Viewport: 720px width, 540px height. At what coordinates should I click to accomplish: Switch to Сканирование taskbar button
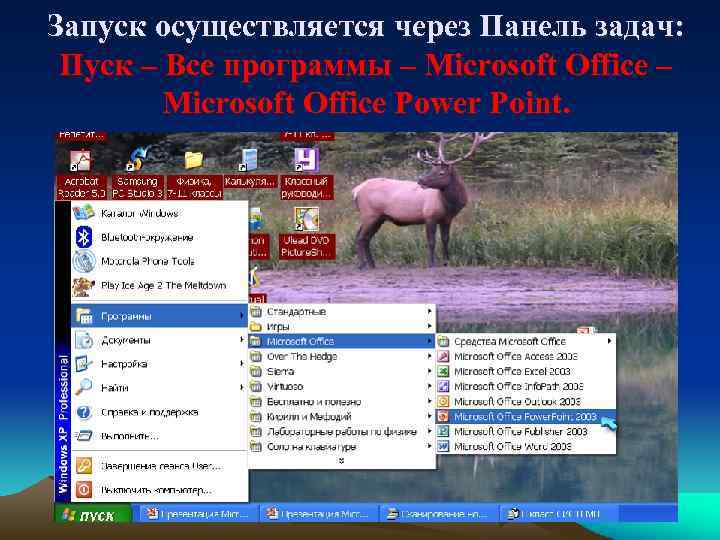coord(438,514)
